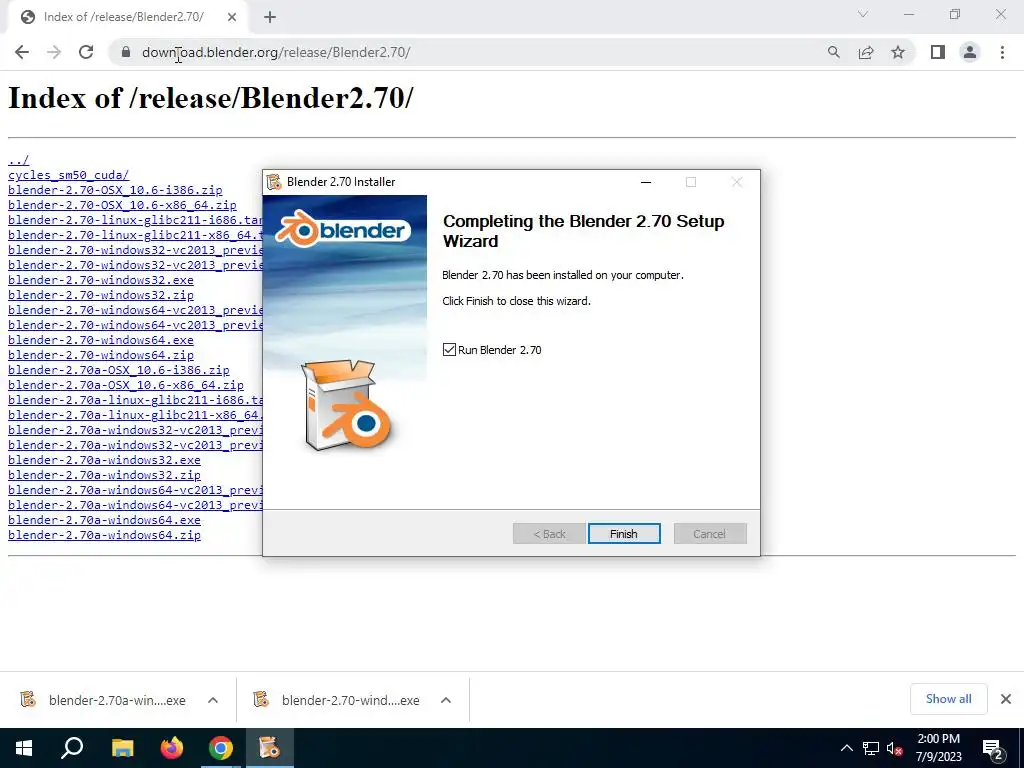
Task: Expand options for blender-2.70a-win....exe download
Action: tap(213, 700)
